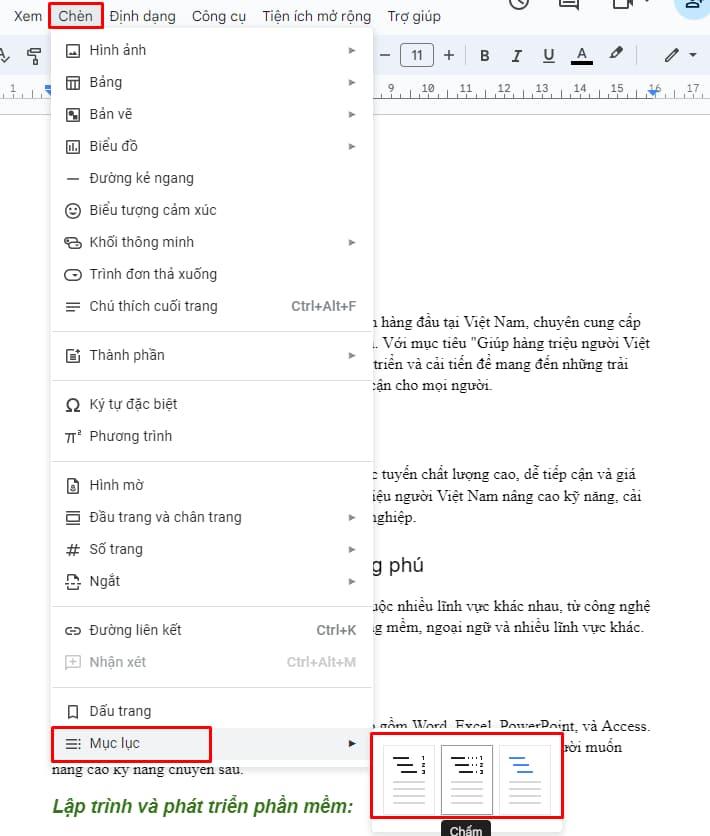Click the Chú thích cuối trang shortcut Ctrl+Alt+F
This screenshot has width=710, height=836.
324,307
